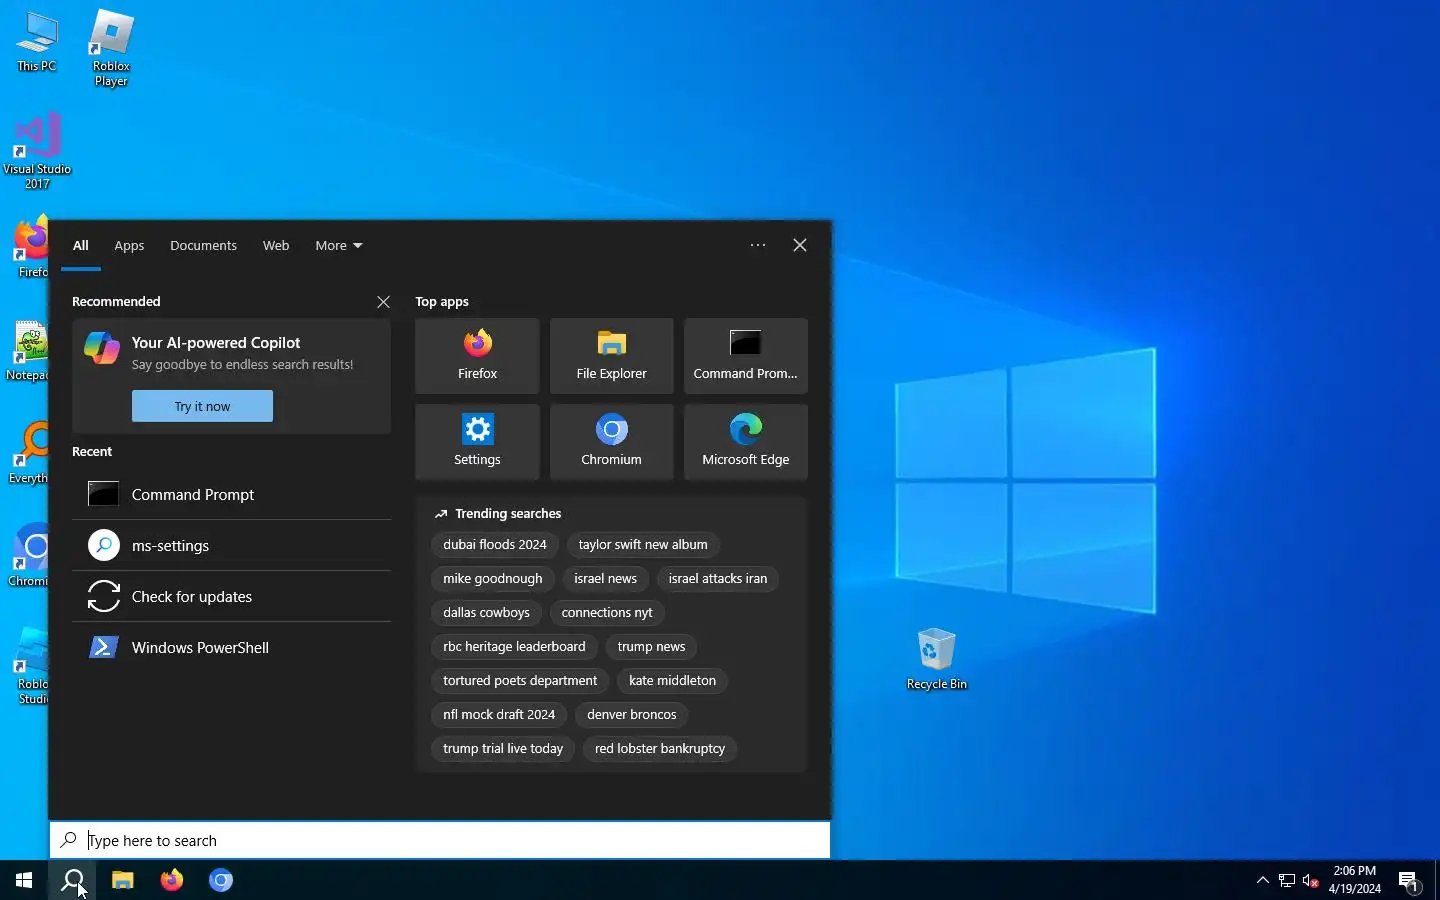The width and height of the screenshot is (1440, 900).
Task: Search trending 'kate middleton'
Action: pyautogui.click(x=672, y=681)
